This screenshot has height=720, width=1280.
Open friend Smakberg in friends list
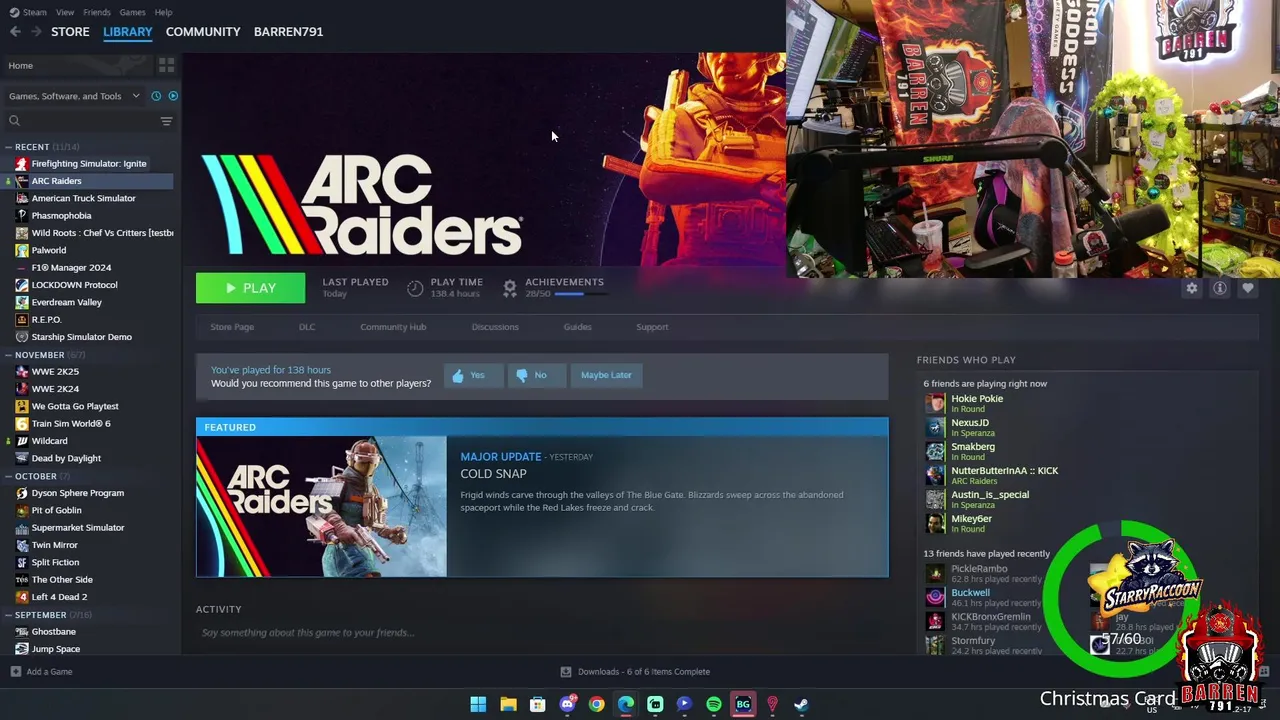(973, 447)
